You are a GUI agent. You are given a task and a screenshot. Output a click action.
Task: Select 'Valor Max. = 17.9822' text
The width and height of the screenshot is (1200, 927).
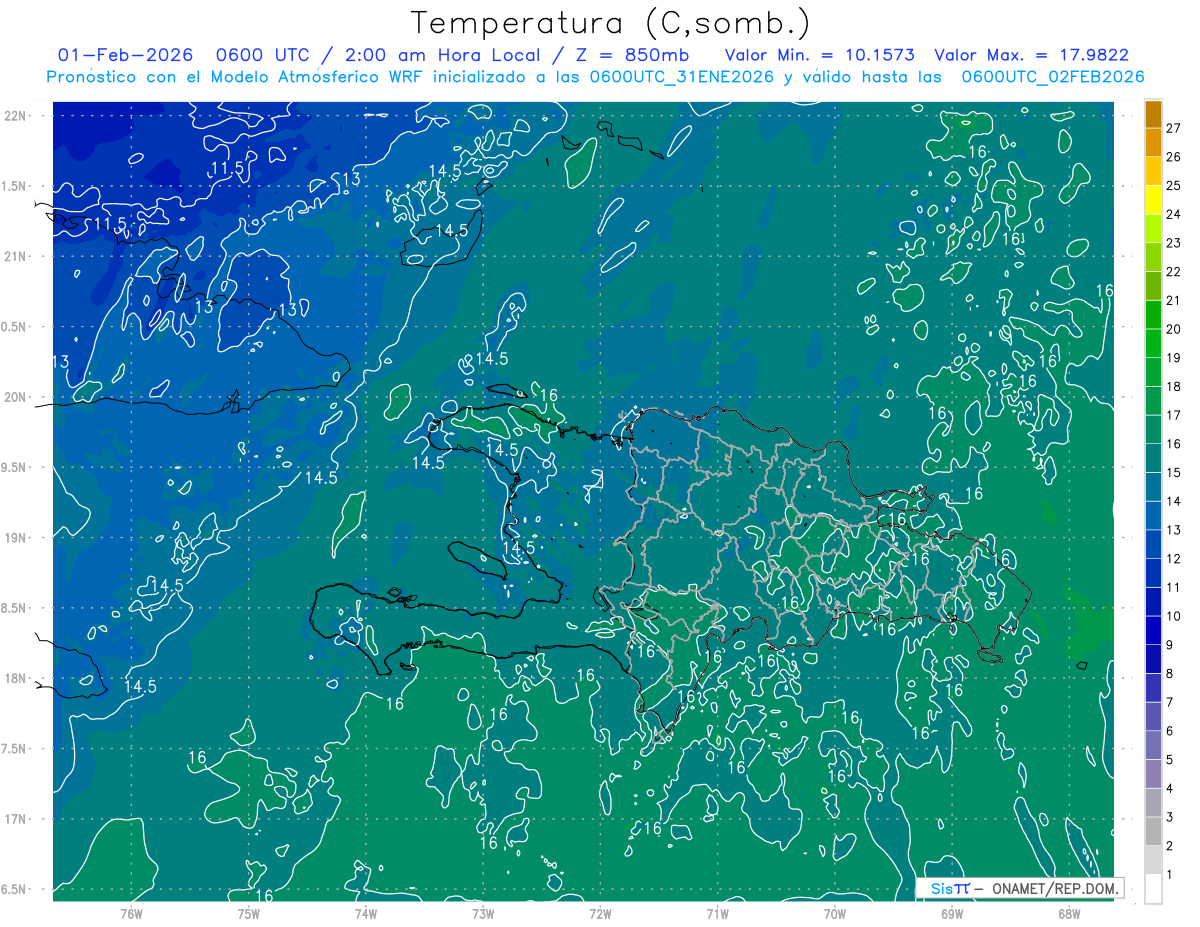[1031, 55]
